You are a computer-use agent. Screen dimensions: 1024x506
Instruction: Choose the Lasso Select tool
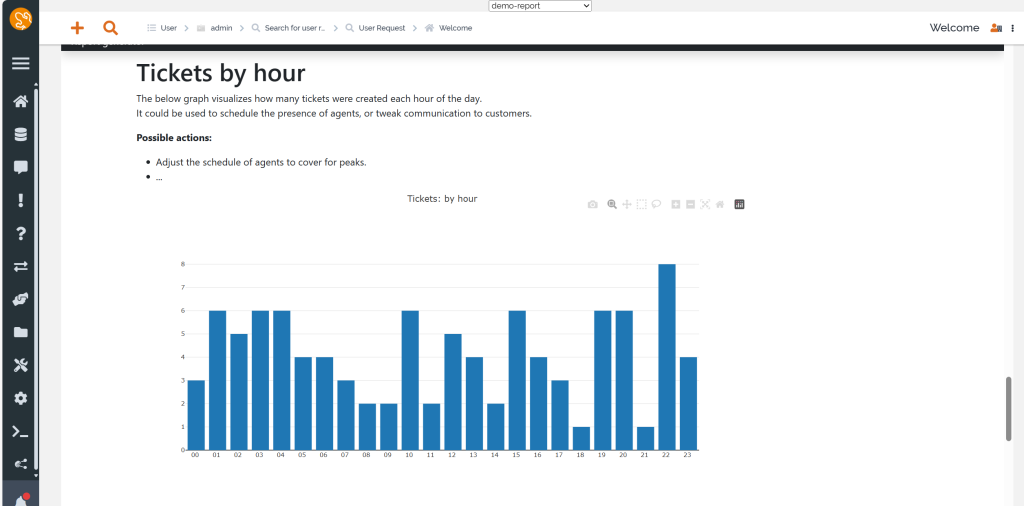[x=656, y=205]
